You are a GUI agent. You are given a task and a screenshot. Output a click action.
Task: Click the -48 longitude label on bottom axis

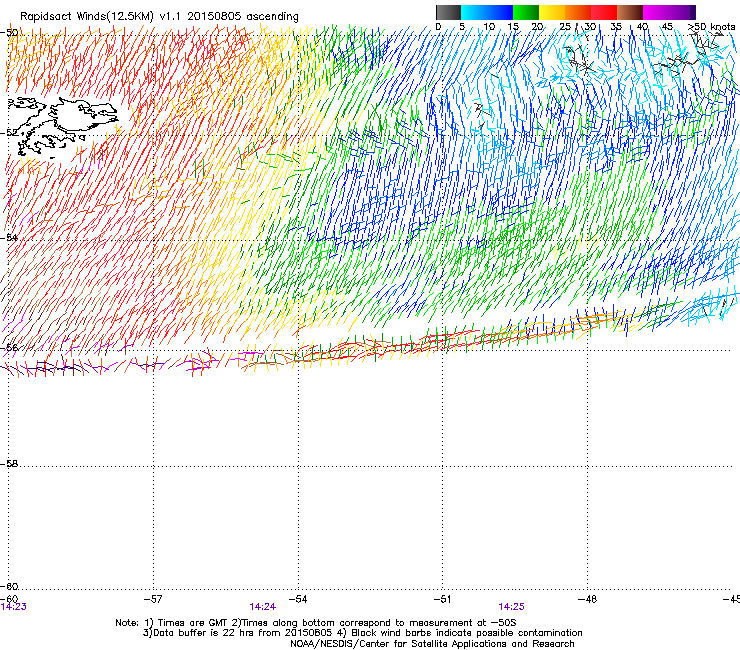tap(587, 599)
